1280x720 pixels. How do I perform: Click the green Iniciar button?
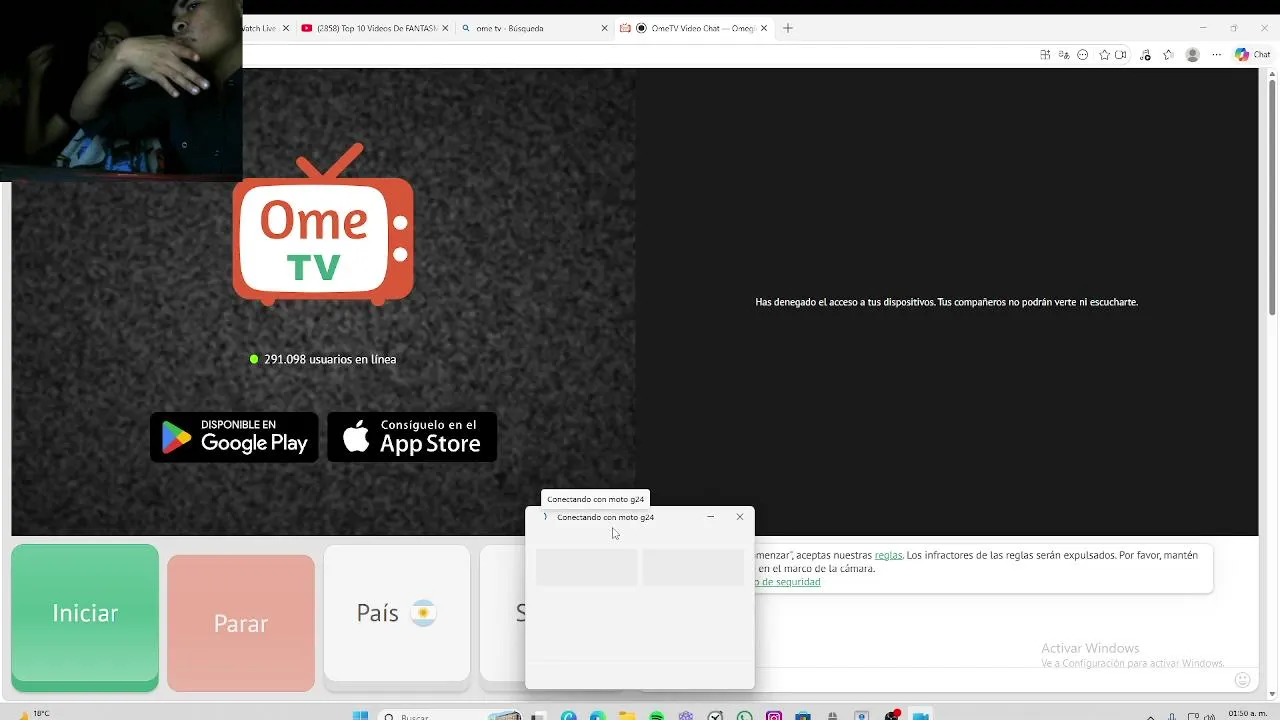[85, 613]
